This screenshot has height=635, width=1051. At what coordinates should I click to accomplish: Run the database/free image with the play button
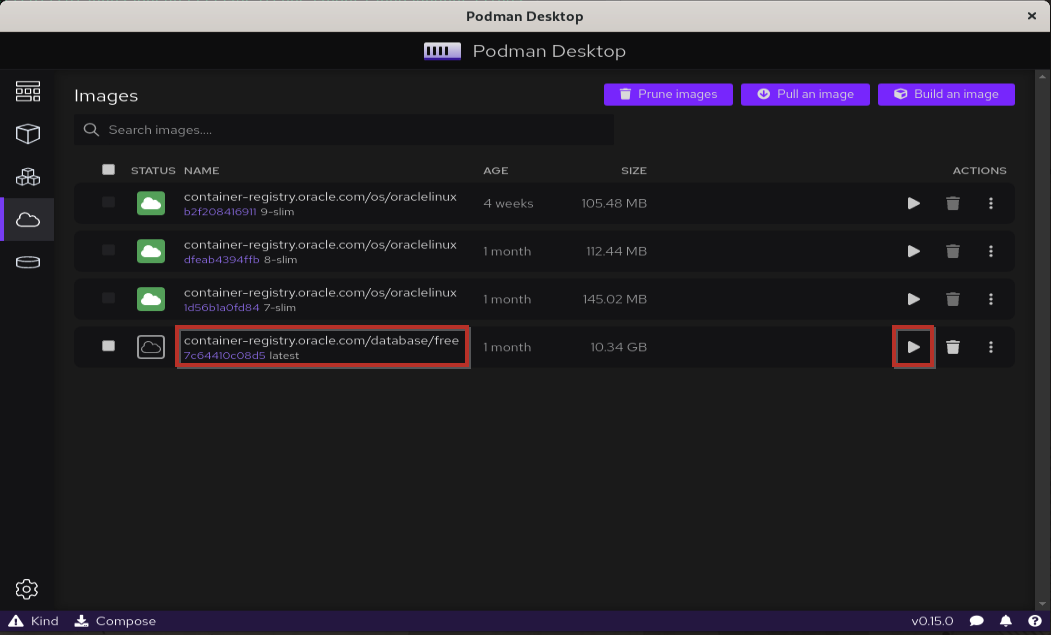pos(913,347)
